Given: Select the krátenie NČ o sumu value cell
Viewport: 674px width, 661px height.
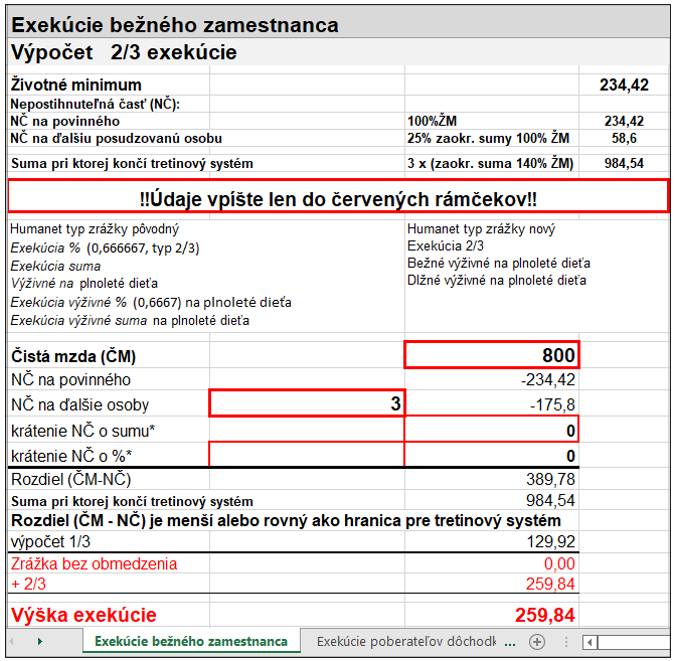Looking at the screenshot, I should [x=492, y=430].
